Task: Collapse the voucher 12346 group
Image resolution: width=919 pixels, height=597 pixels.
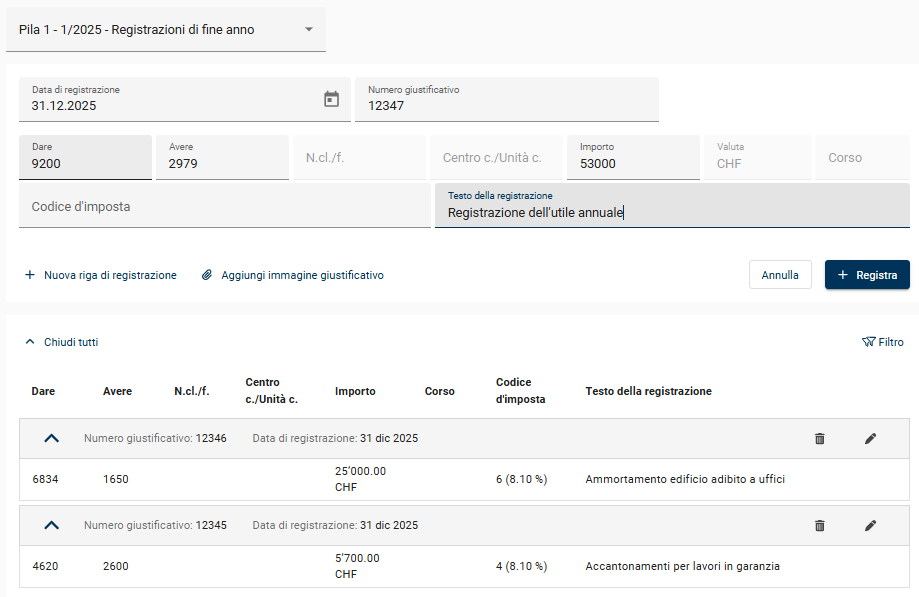Action: (52, 439)
